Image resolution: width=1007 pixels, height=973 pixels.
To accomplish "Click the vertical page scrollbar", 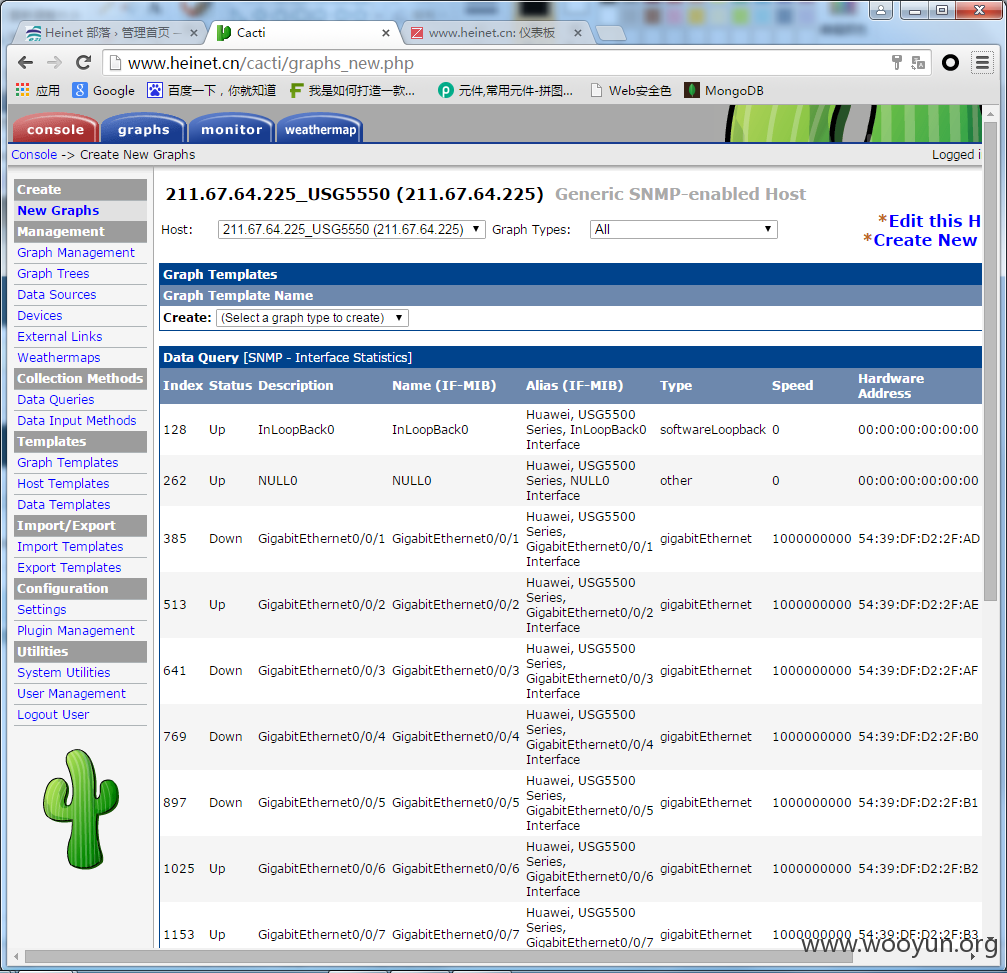I will click(990, 360).
